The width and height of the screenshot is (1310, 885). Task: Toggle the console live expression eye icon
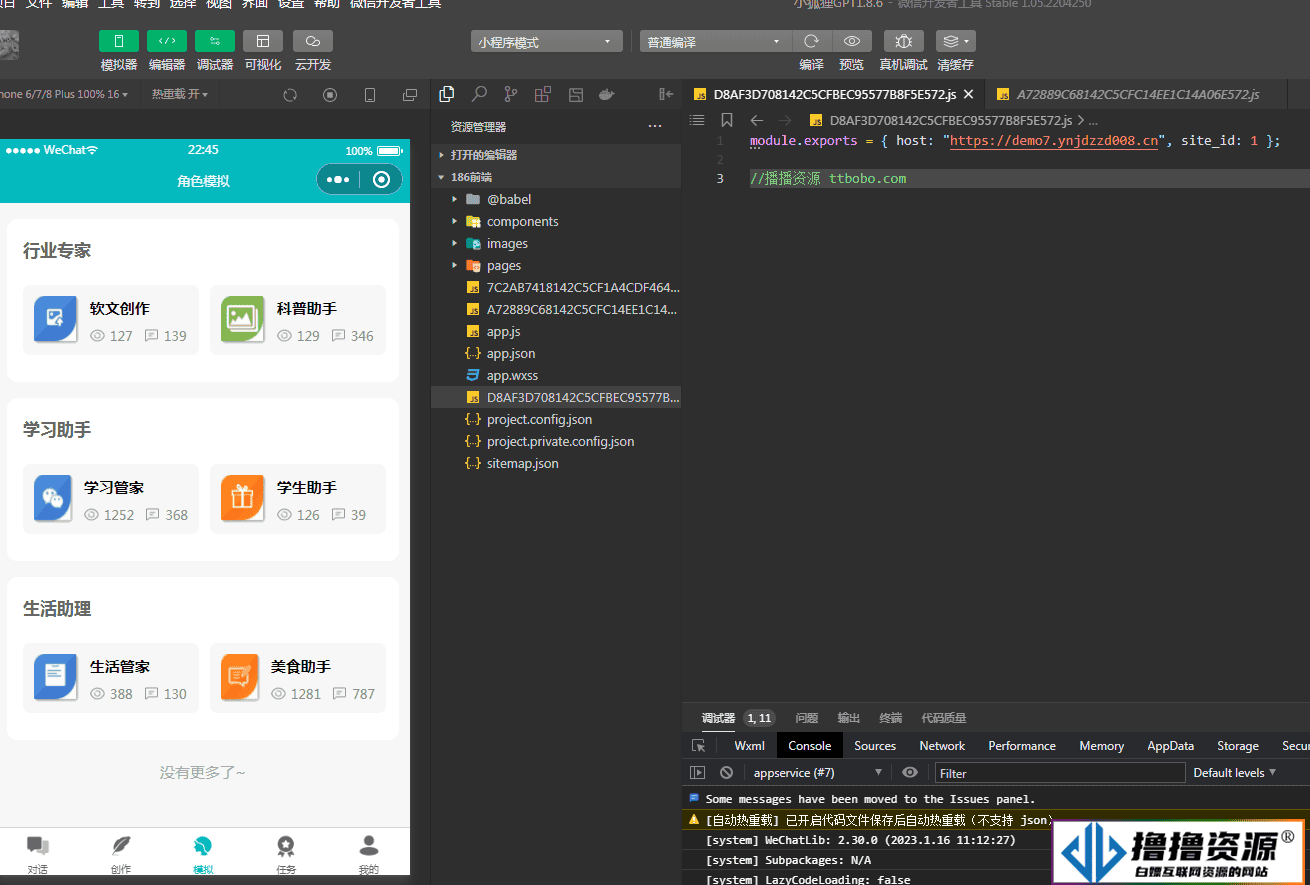point(909,773)
